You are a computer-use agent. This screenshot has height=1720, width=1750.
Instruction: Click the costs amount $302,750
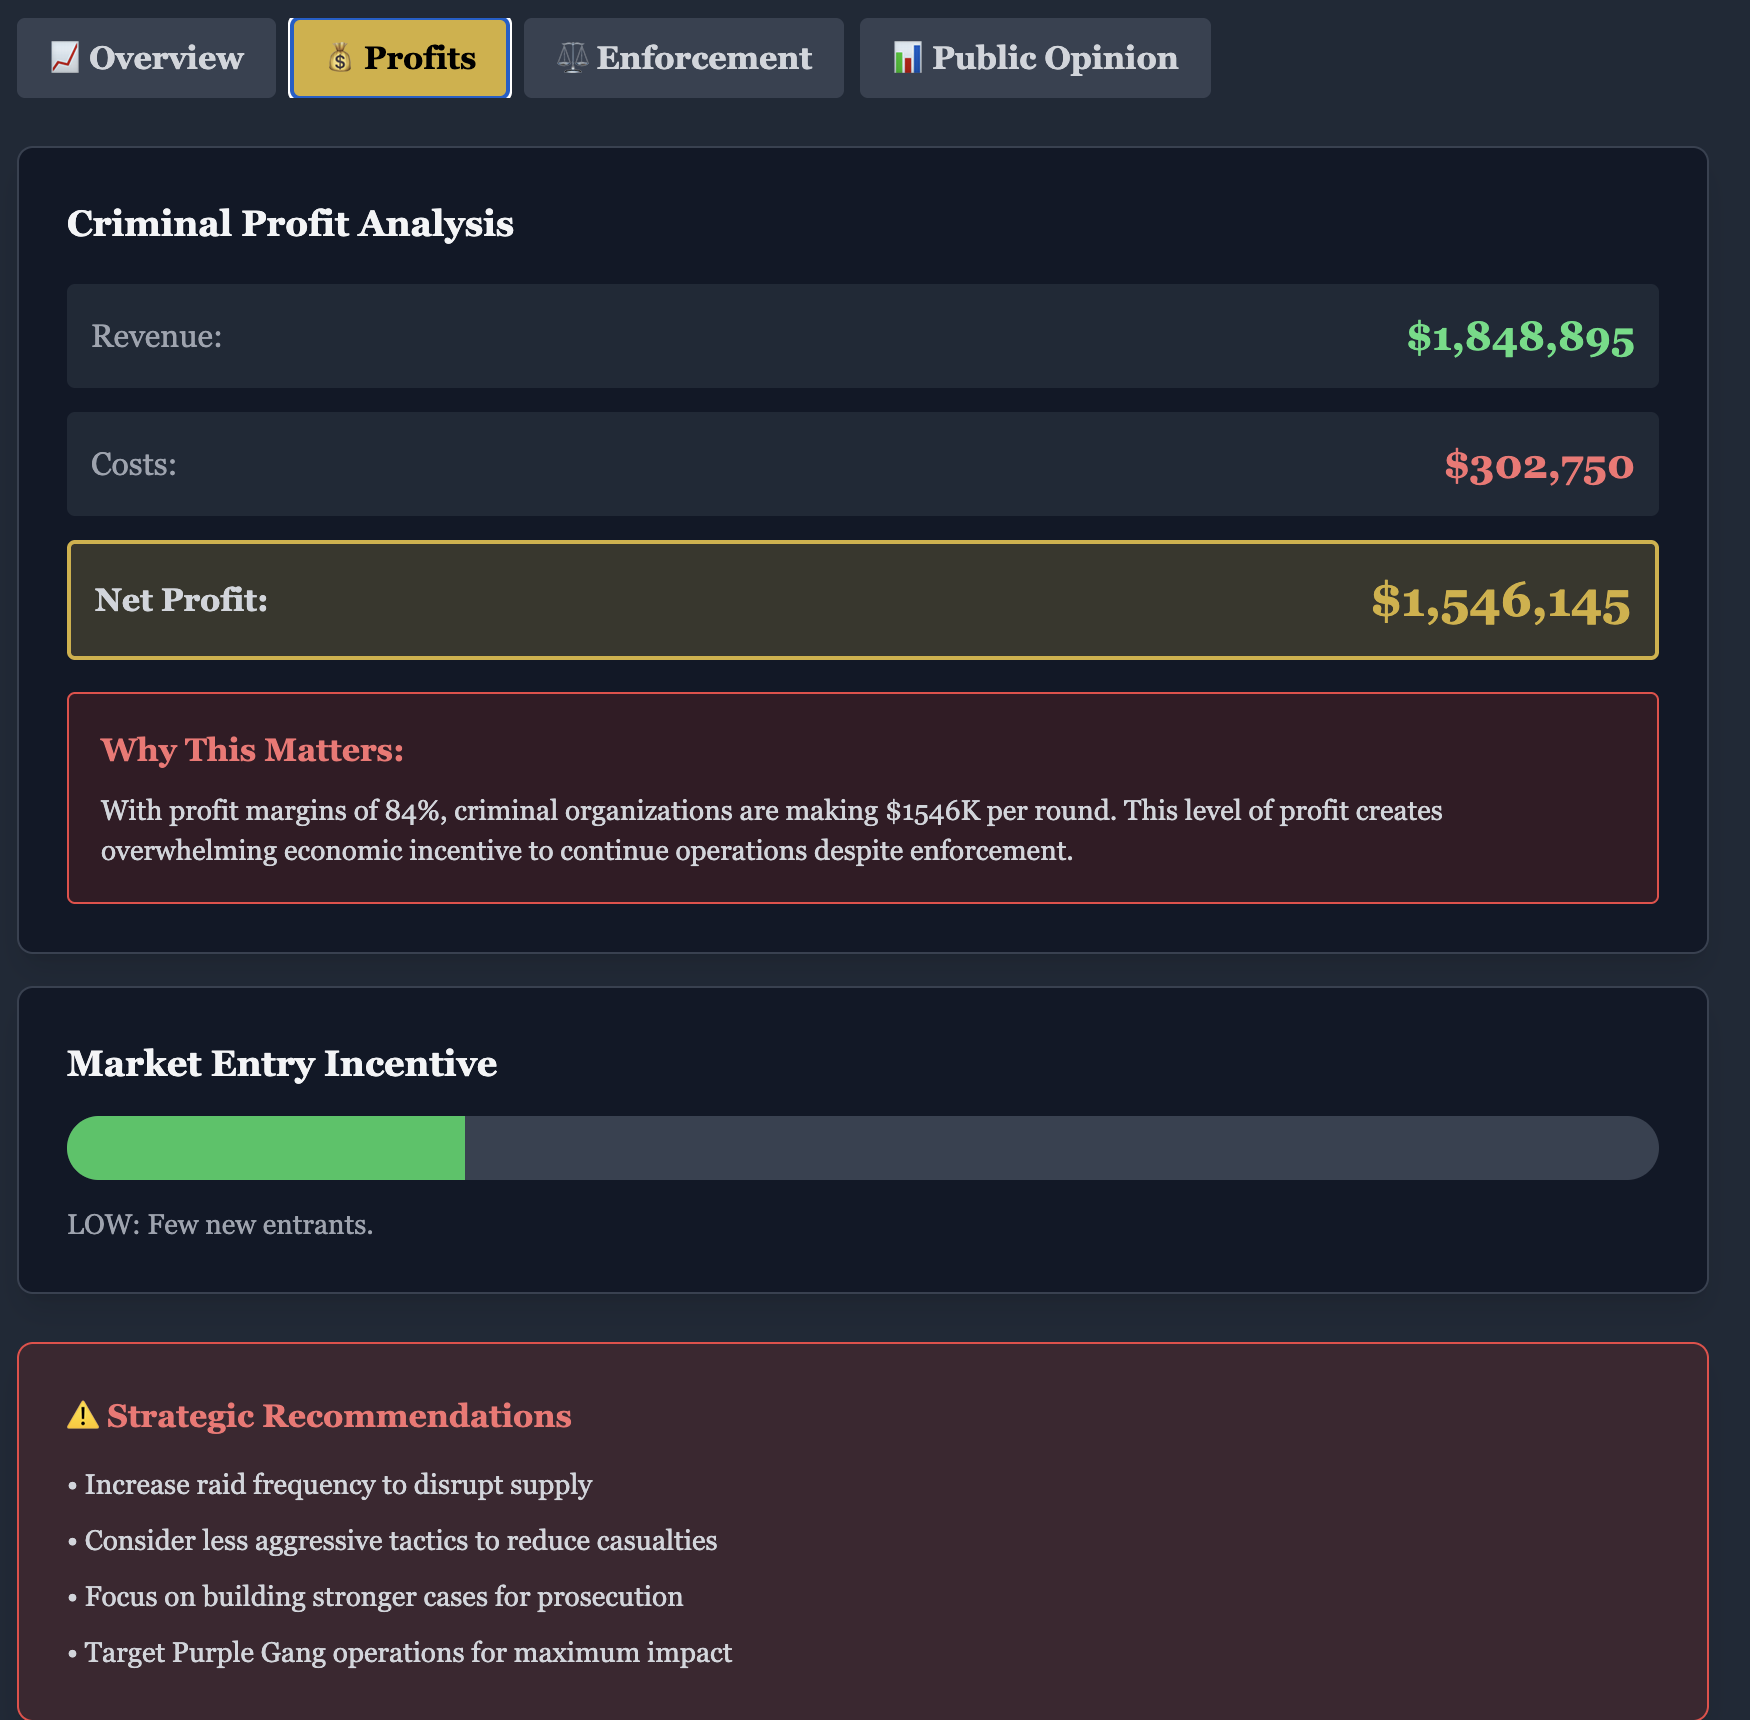(x=1538, y=465)
